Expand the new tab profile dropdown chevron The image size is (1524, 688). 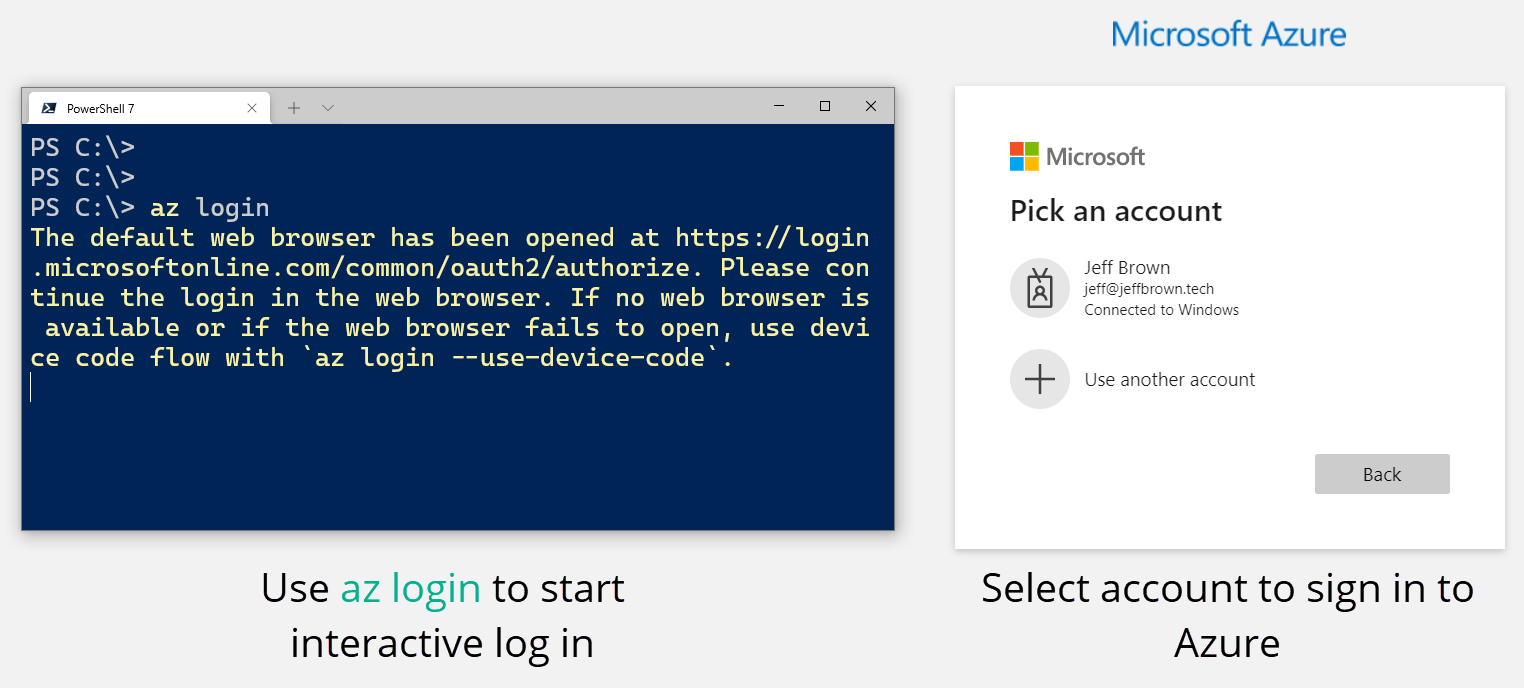click(328, 108)
